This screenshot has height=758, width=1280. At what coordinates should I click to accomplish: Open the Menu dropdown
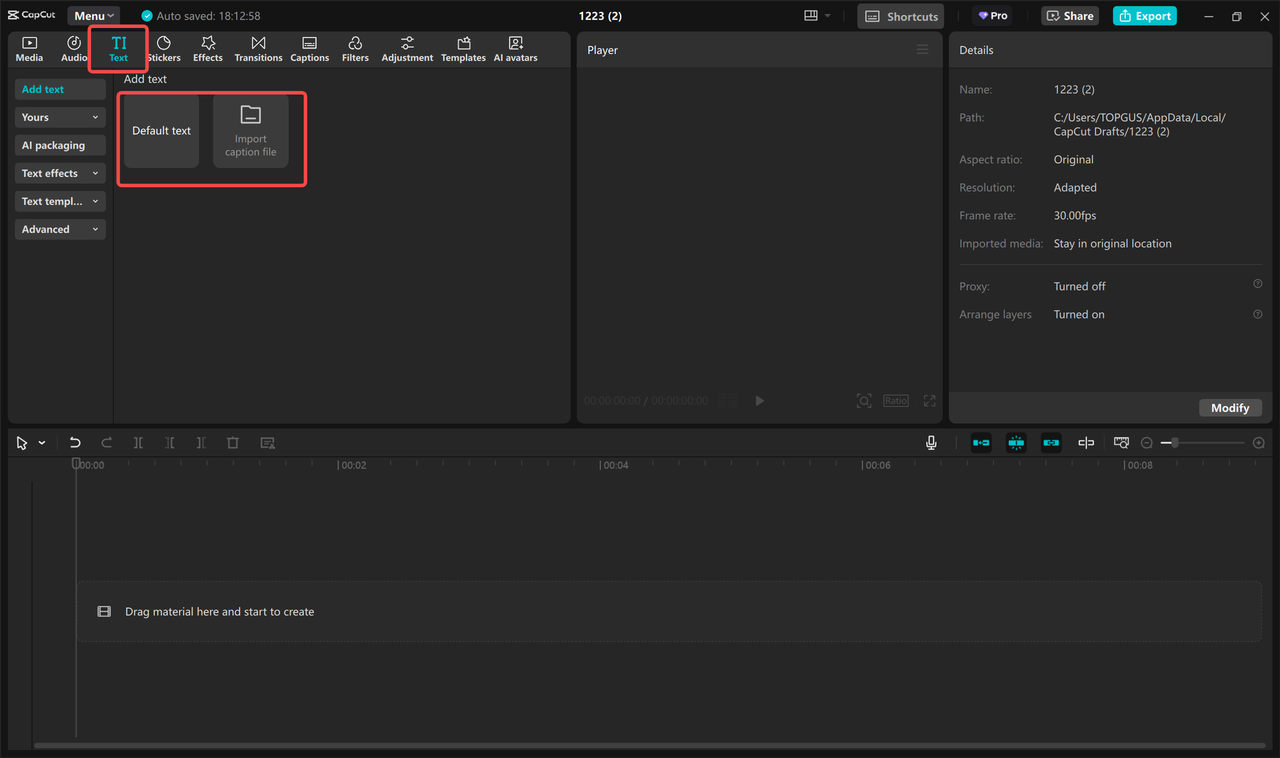coord(93,15)
